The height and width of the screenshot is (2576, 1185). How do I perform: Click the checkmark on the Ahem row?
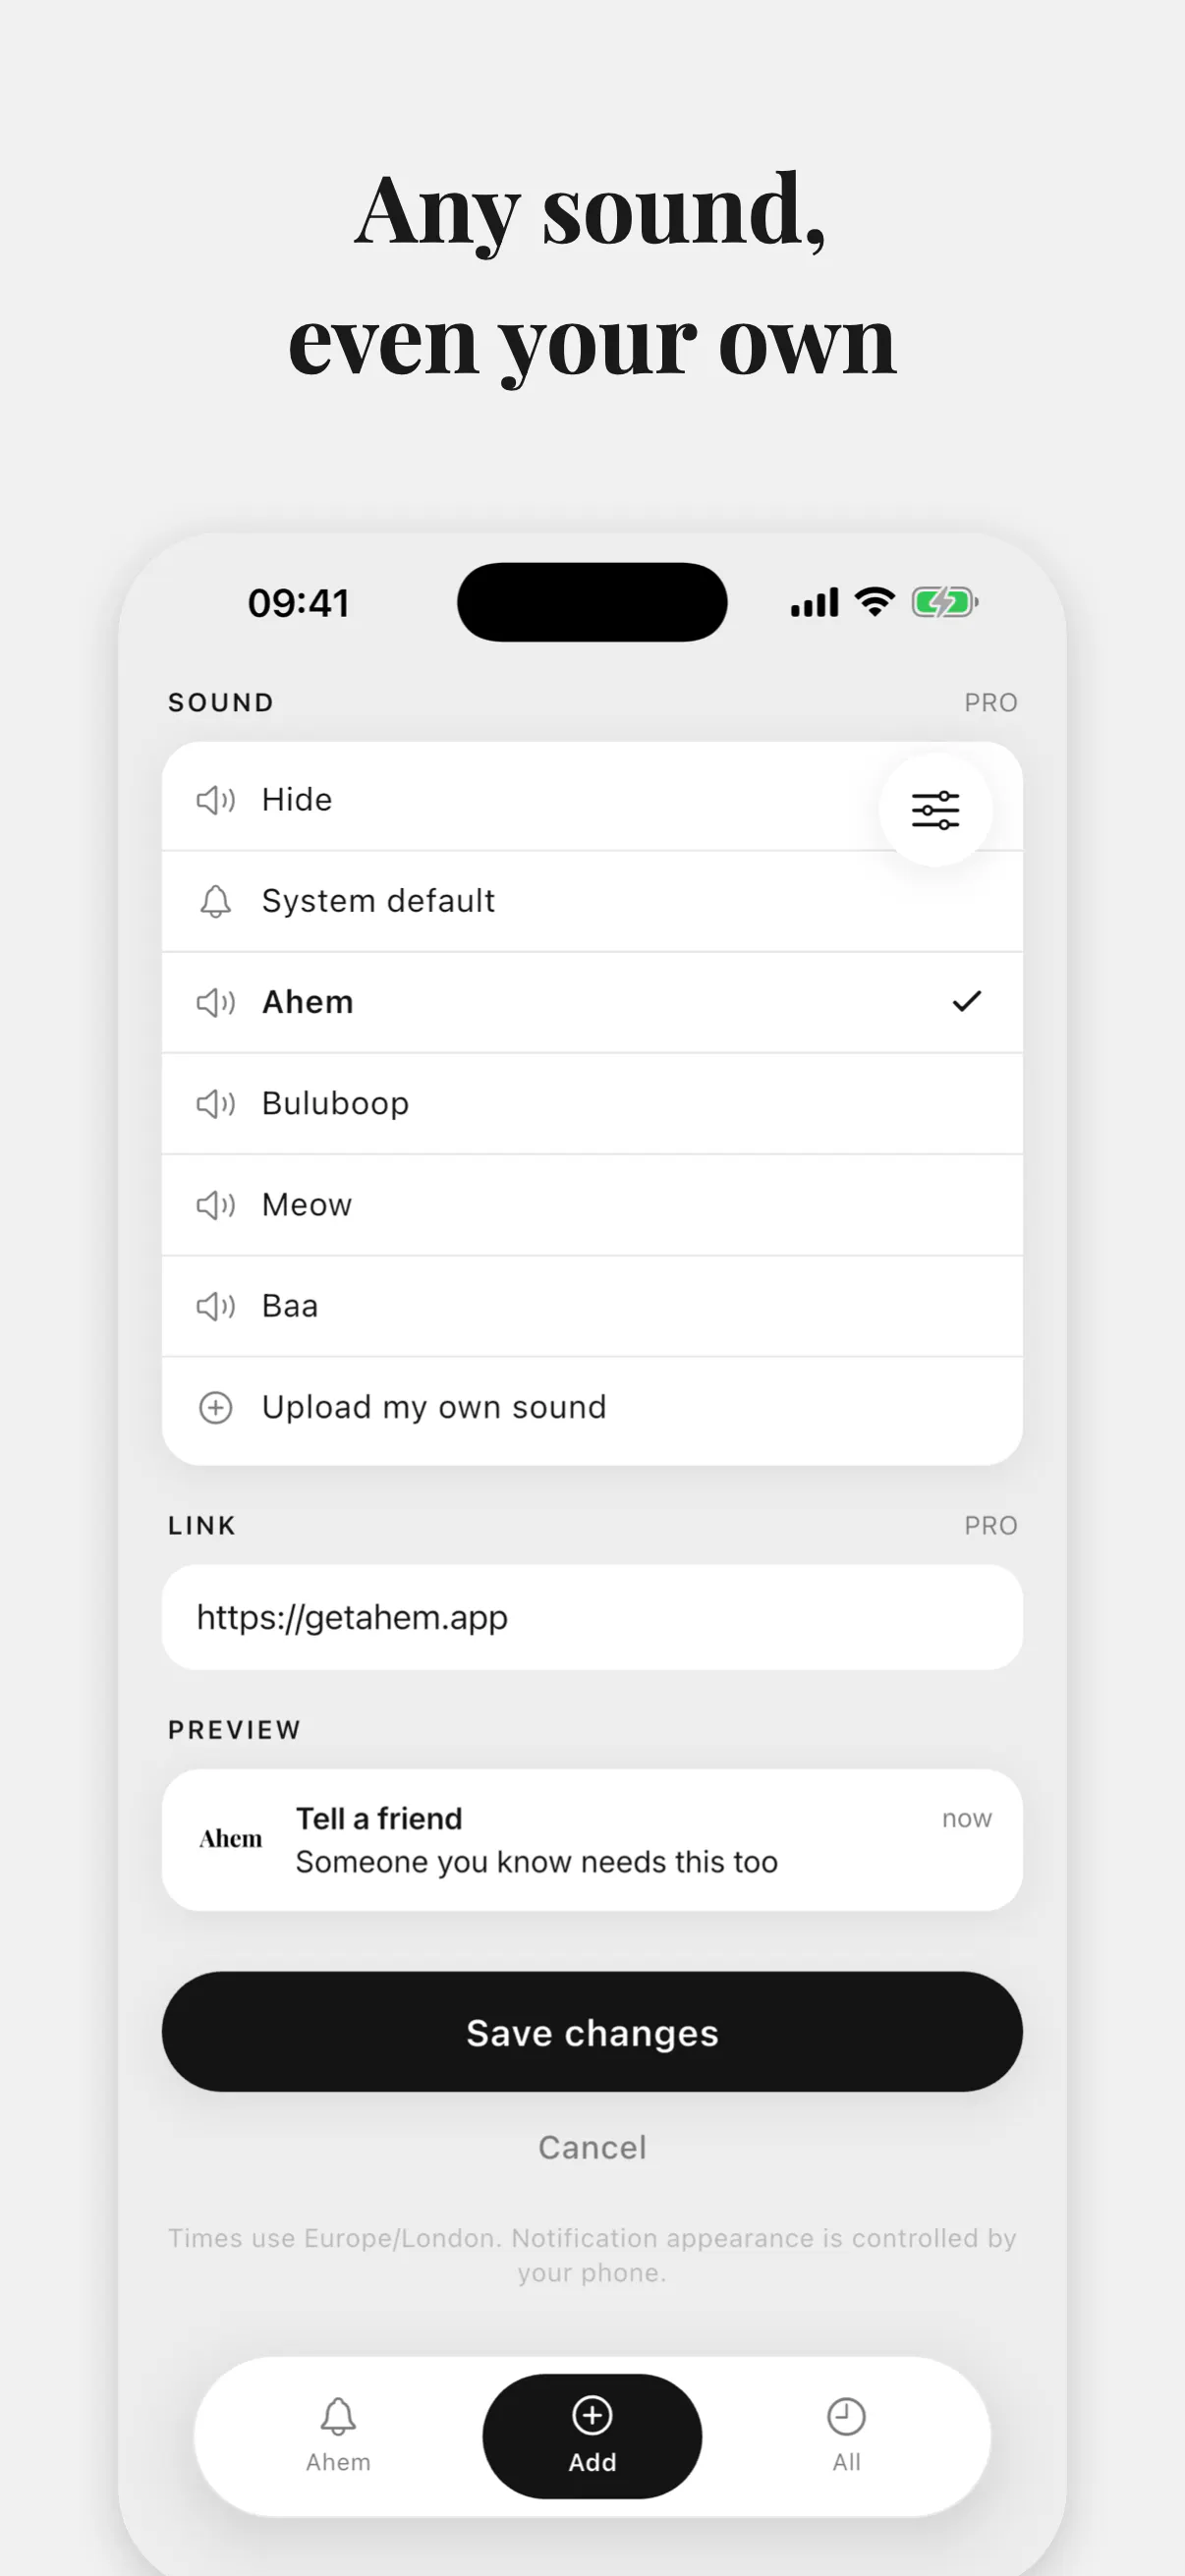[966, 1001]
